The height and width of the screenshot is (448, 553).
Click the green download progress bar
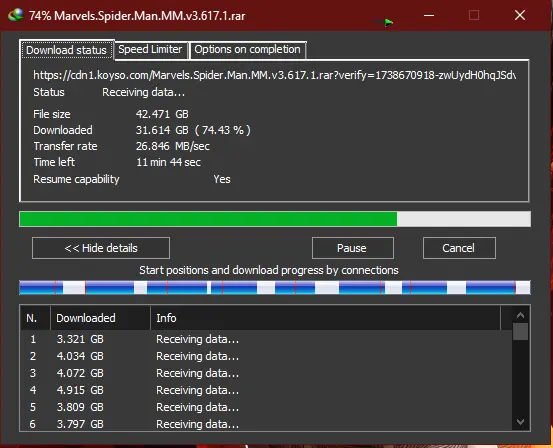[x=275, y=219]
